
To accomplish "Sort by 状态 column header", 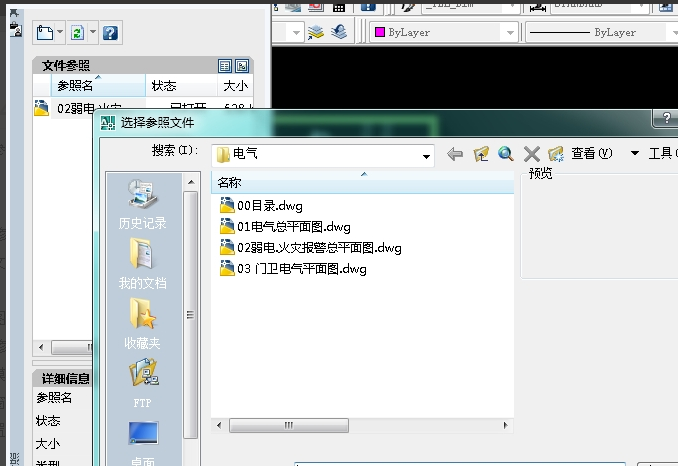I will pyautogui.click(x=181, y=85).
